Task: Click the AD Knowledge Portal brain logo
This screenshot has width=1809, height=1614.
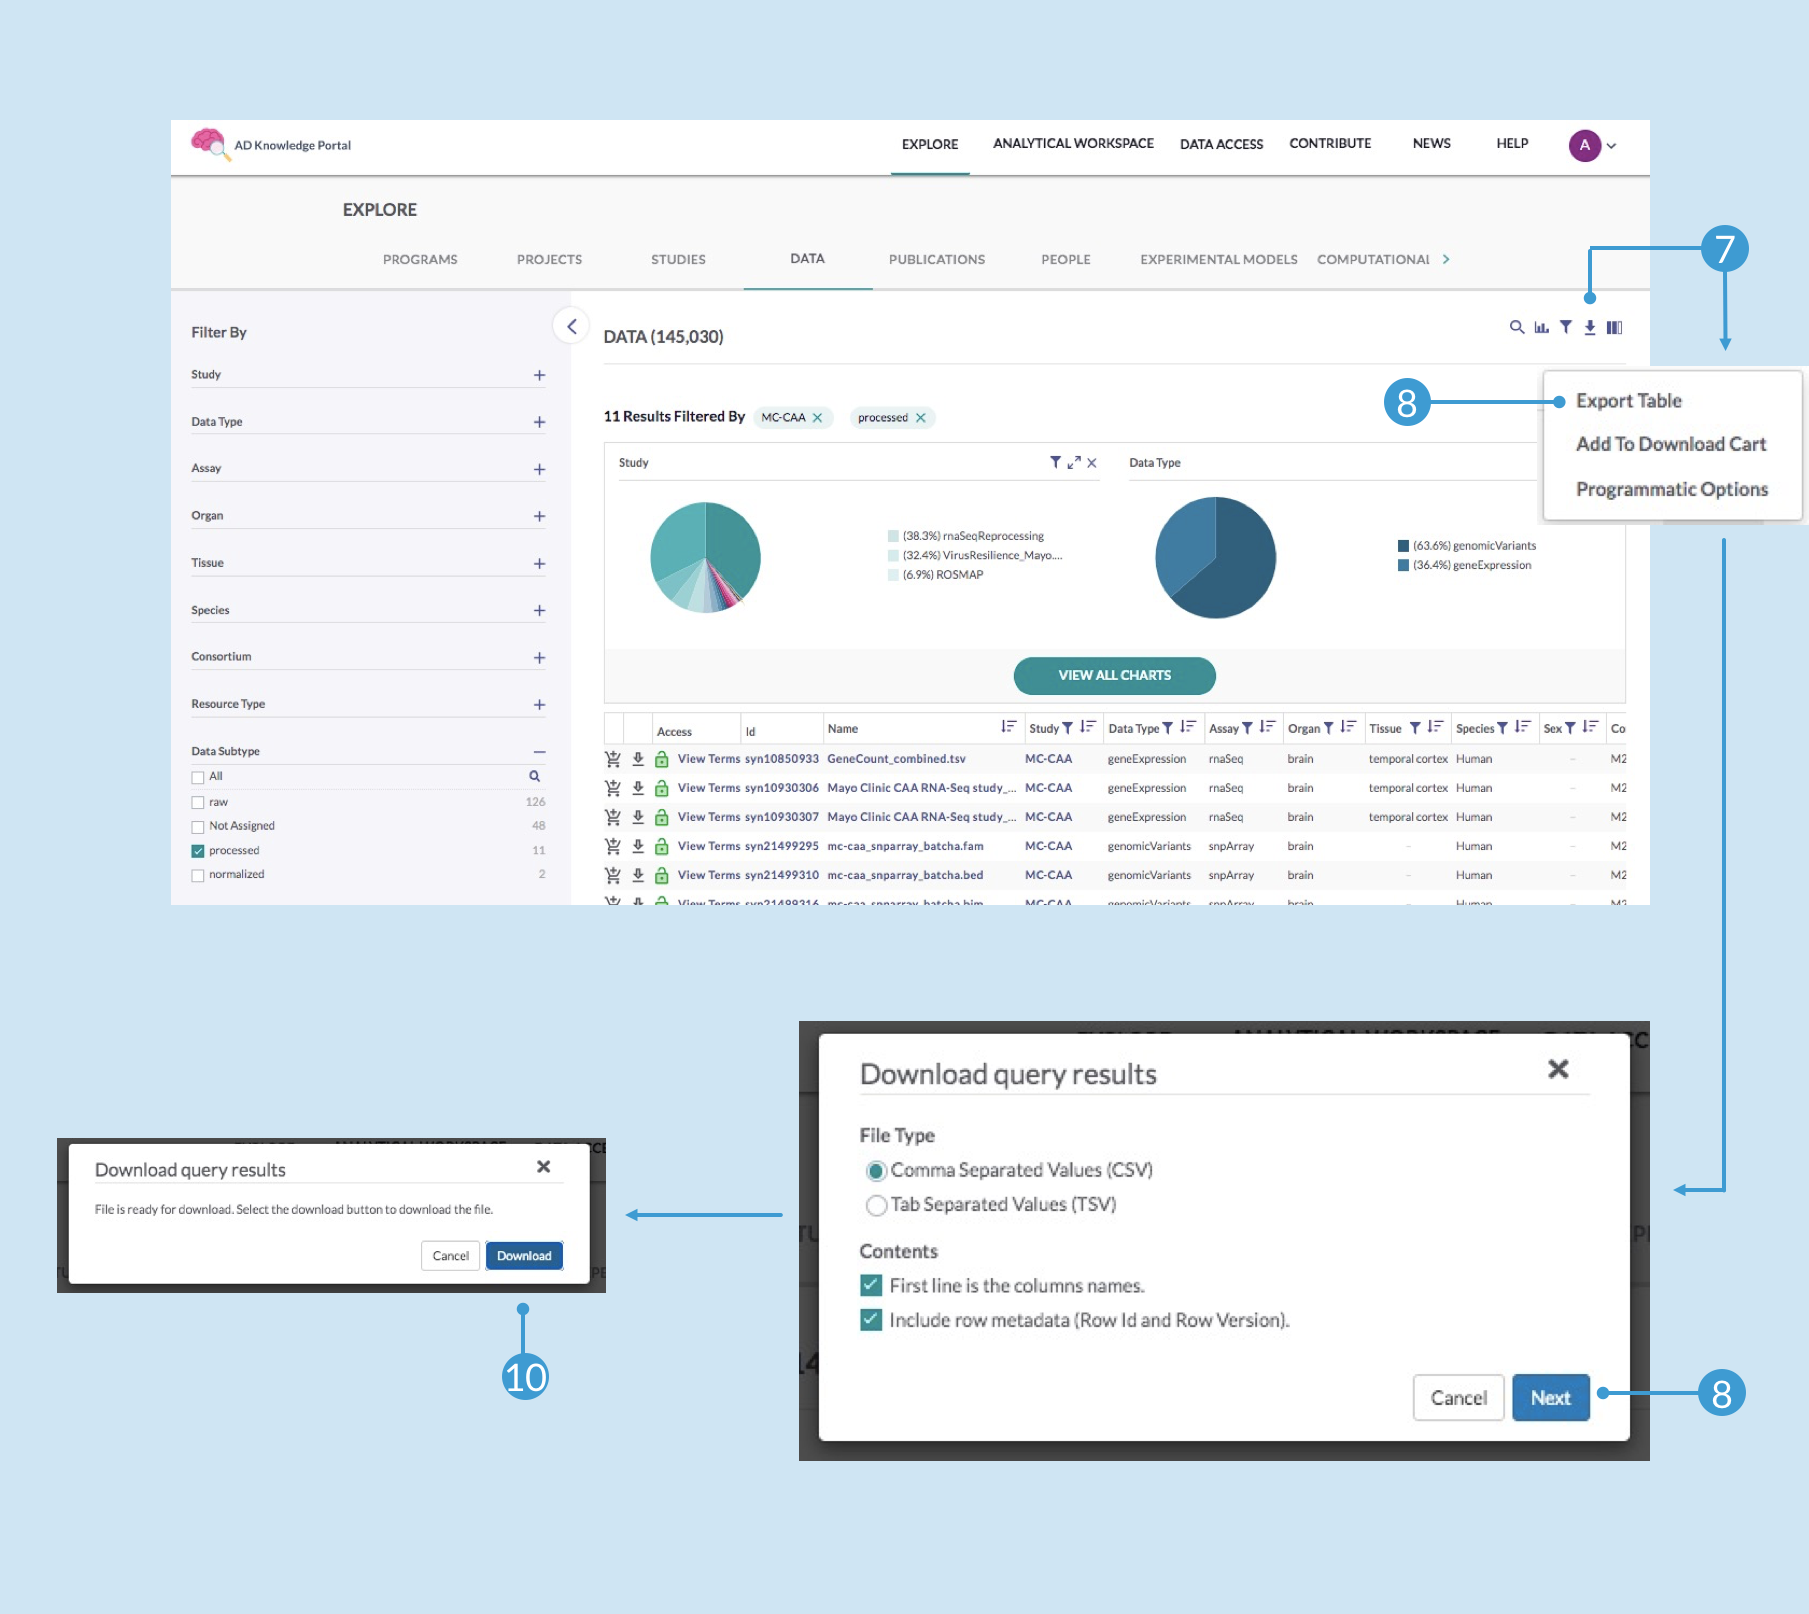Action: pyautogui.click(x=208, y=144)
